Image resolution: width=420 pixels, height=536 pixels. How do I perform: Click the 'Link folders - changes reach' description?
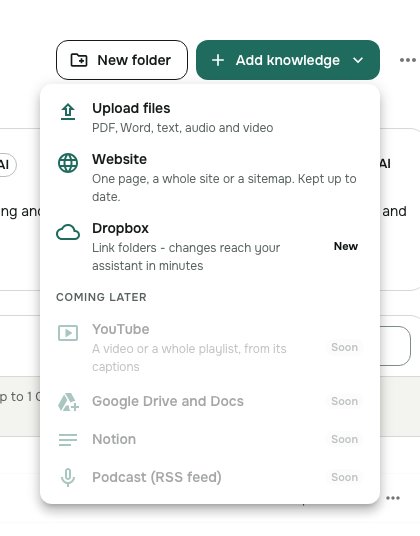[x=186, y=257]
